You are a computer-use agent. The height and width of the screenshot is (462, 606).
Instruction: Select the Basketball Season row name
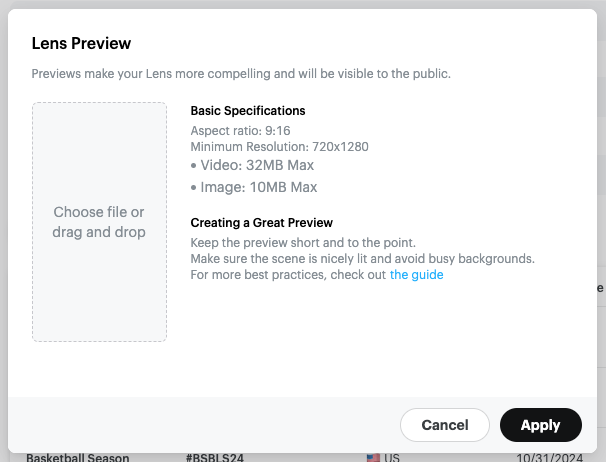[78, 458]
